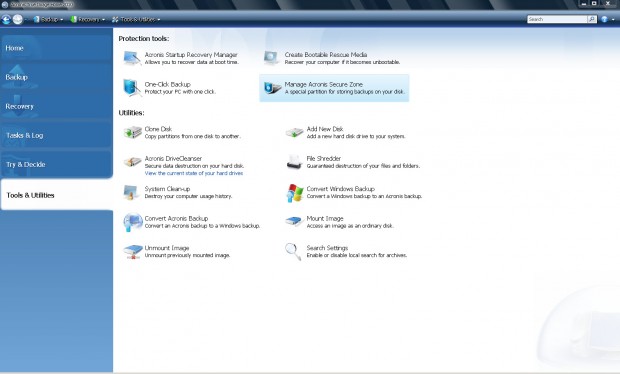
Task: Click 'Unmount previously mounted image.' description
Action: (x=187, y=255)
